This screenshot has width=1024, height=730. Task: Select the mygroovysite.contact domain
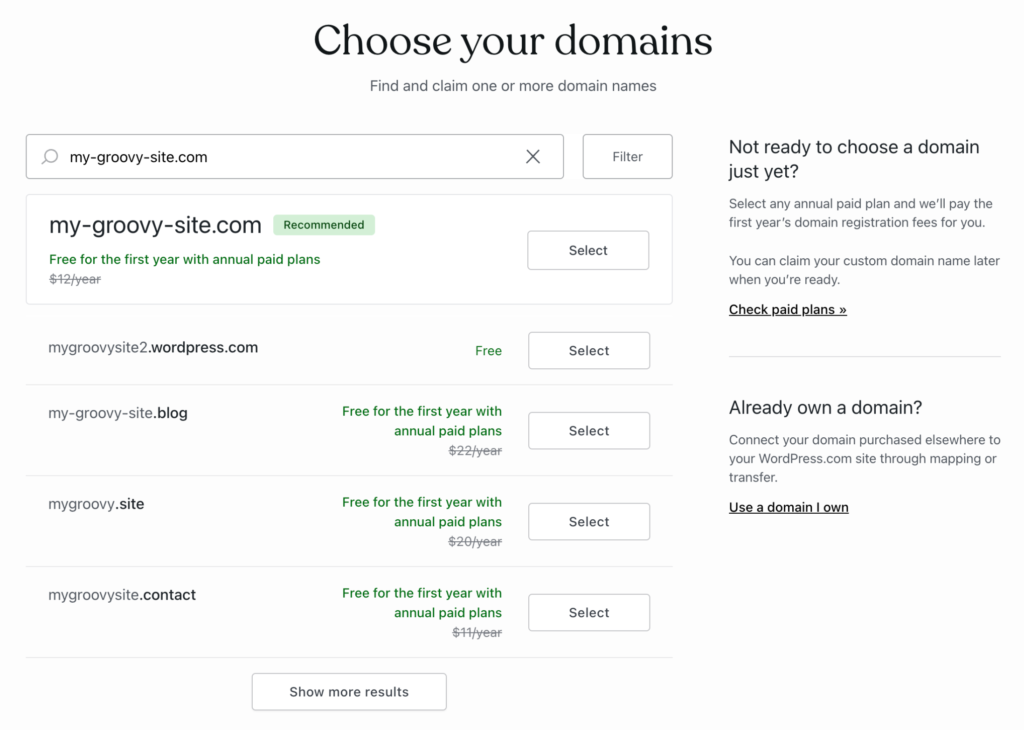pyautogui.click(x=588, y=613)
